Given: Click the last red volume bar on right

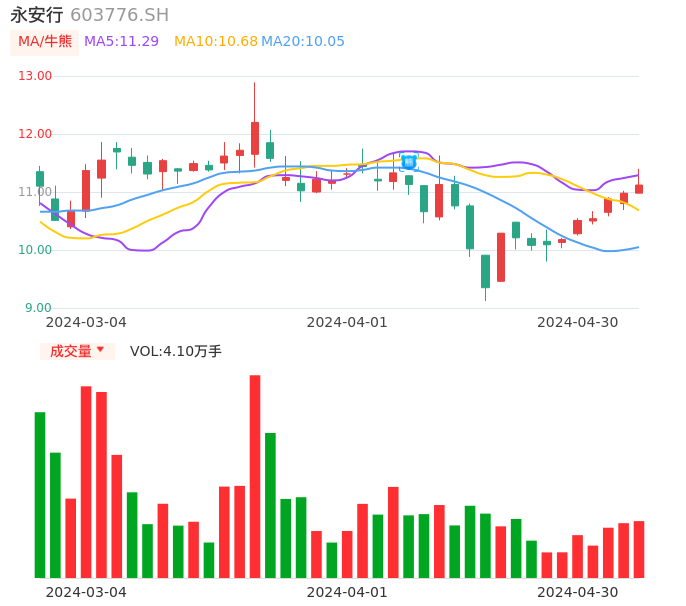Looking at the screenshot, I should click(x=639, y=549).
